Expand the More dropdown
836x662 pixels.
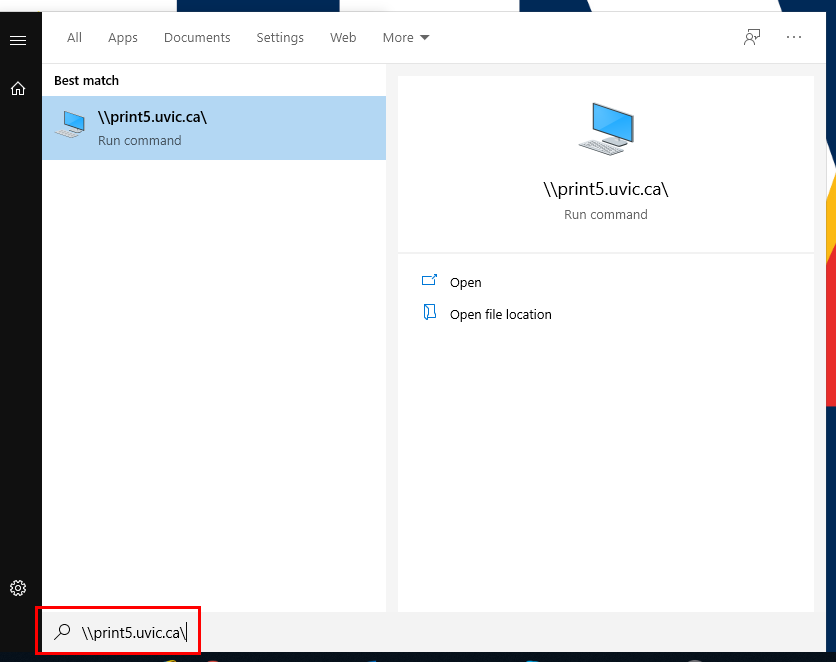point(406,38)
